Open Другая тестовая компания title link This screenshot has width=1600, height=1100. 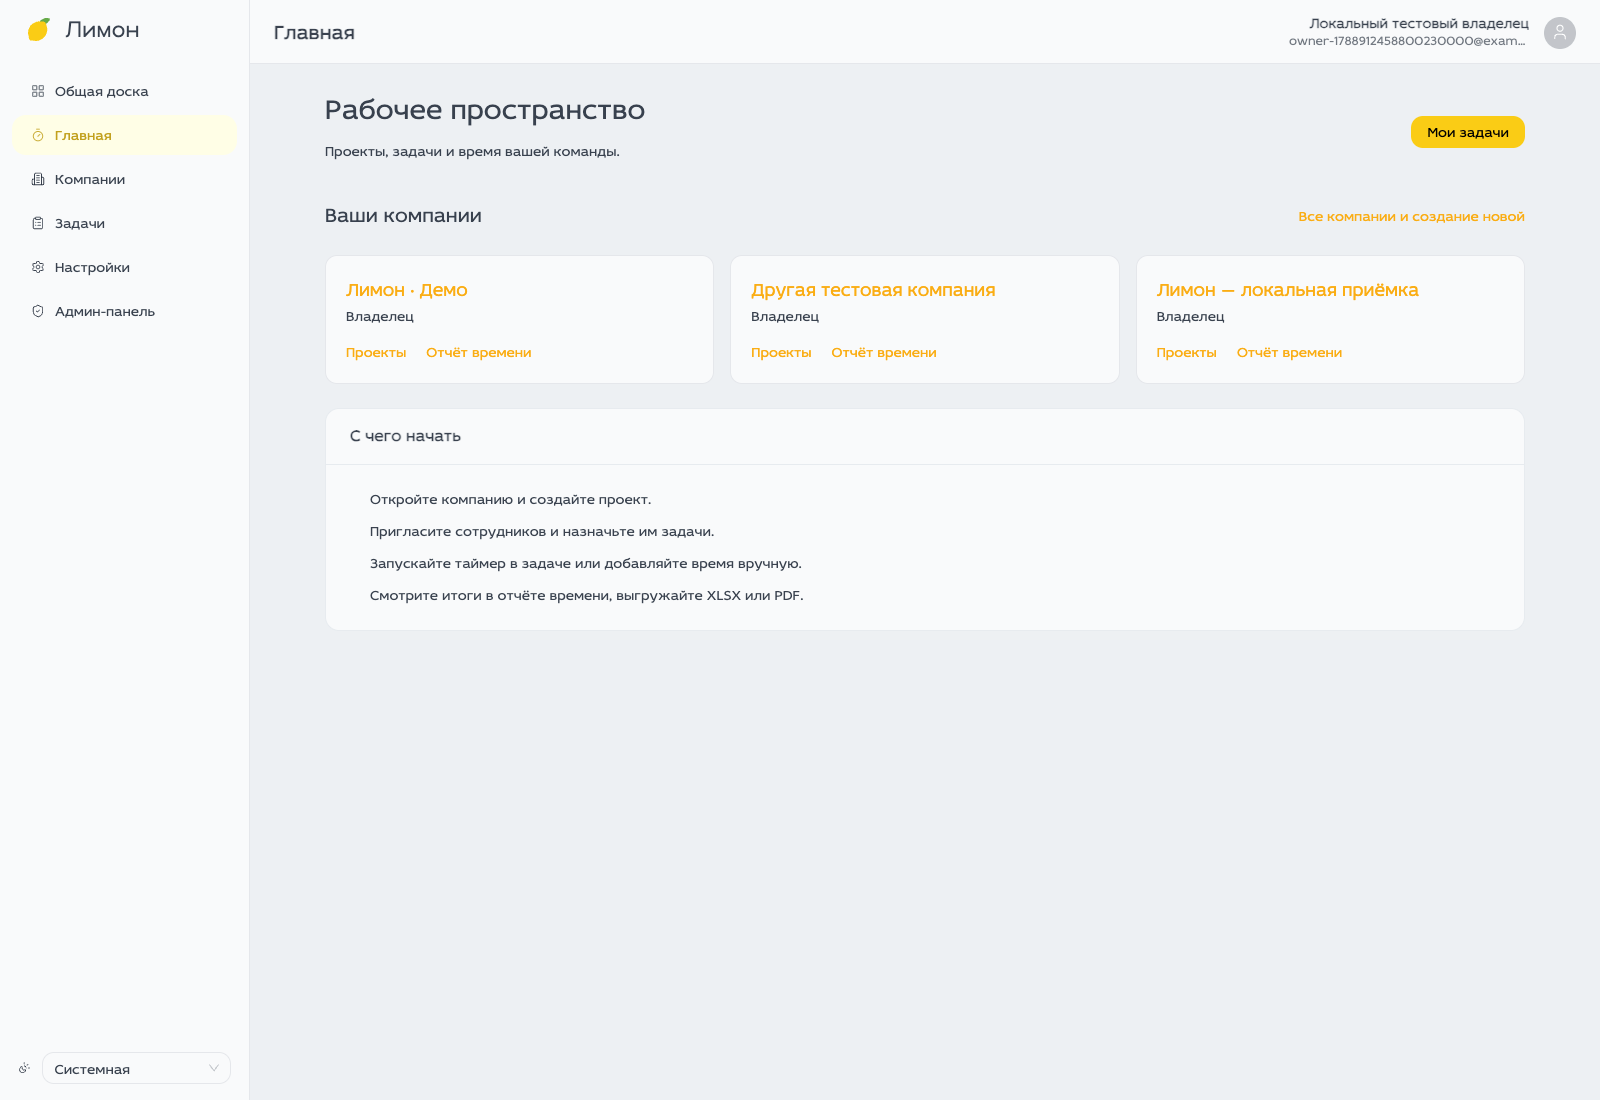pyautogui.click(x=873, y=290)
